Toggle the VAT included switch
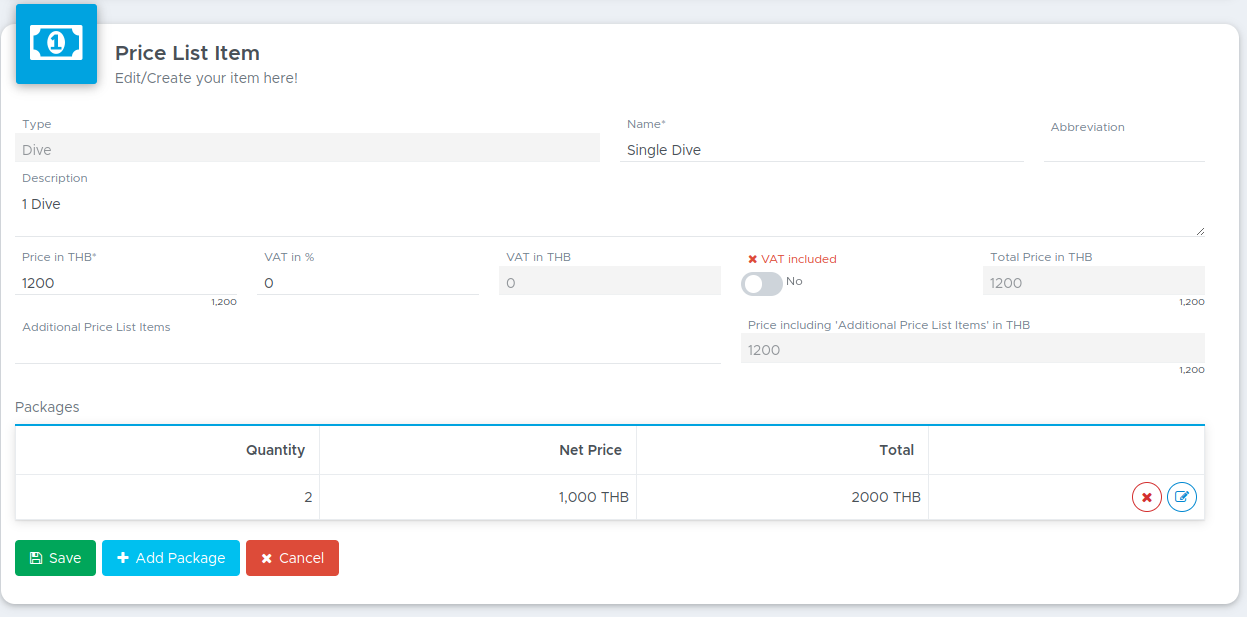 click(x=762, y=284)
